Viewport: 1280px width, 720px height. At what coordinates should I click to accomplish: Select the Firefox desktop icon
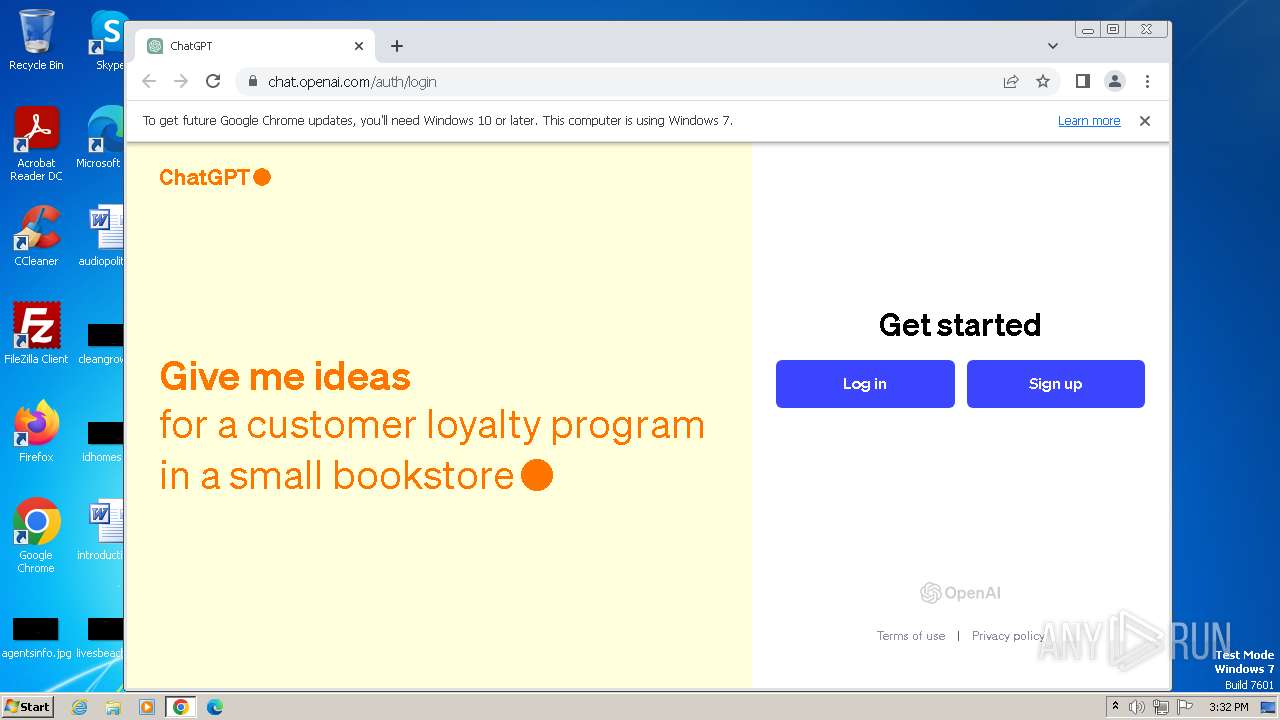[x=36, y=431]
